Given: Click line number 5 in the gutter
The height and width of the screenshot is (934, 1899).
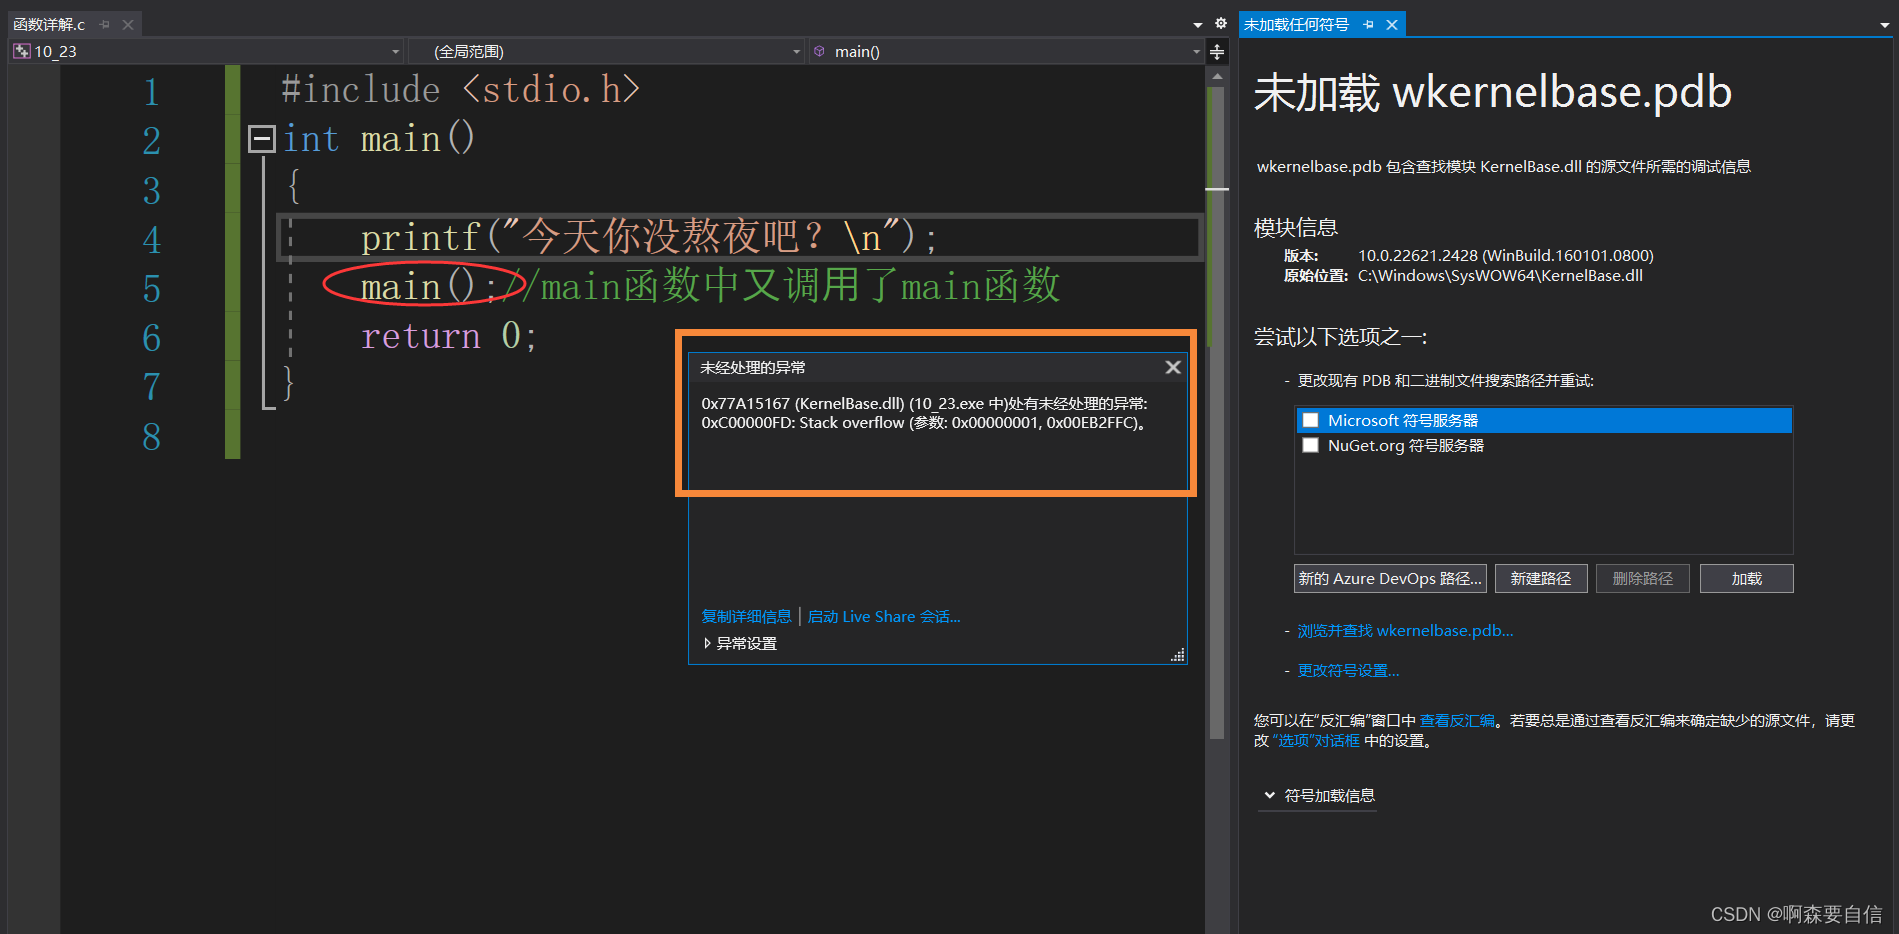Looking at the screenshot, I should coord(151,288).
